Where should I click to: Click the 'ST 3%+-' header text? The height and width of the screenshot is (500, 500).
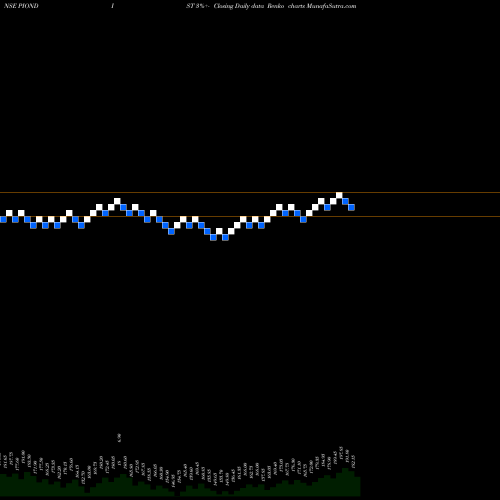pos(198,6)
